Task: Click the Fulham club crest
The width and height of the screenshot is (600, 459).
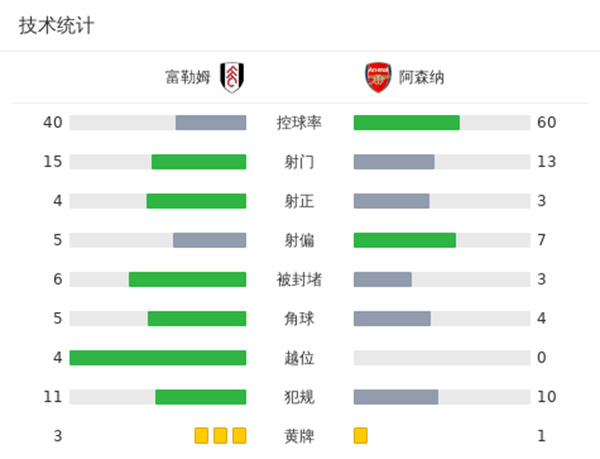Action: click(x=232, y=77)
